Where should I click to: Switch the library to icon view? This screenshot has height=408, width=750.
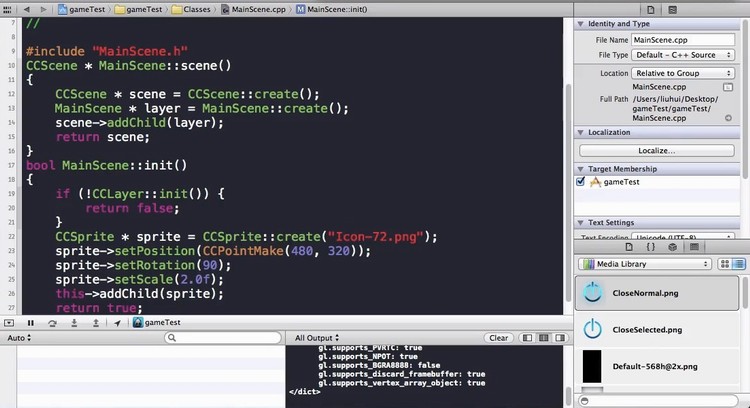pyautogui.click(x=725, y=264)
